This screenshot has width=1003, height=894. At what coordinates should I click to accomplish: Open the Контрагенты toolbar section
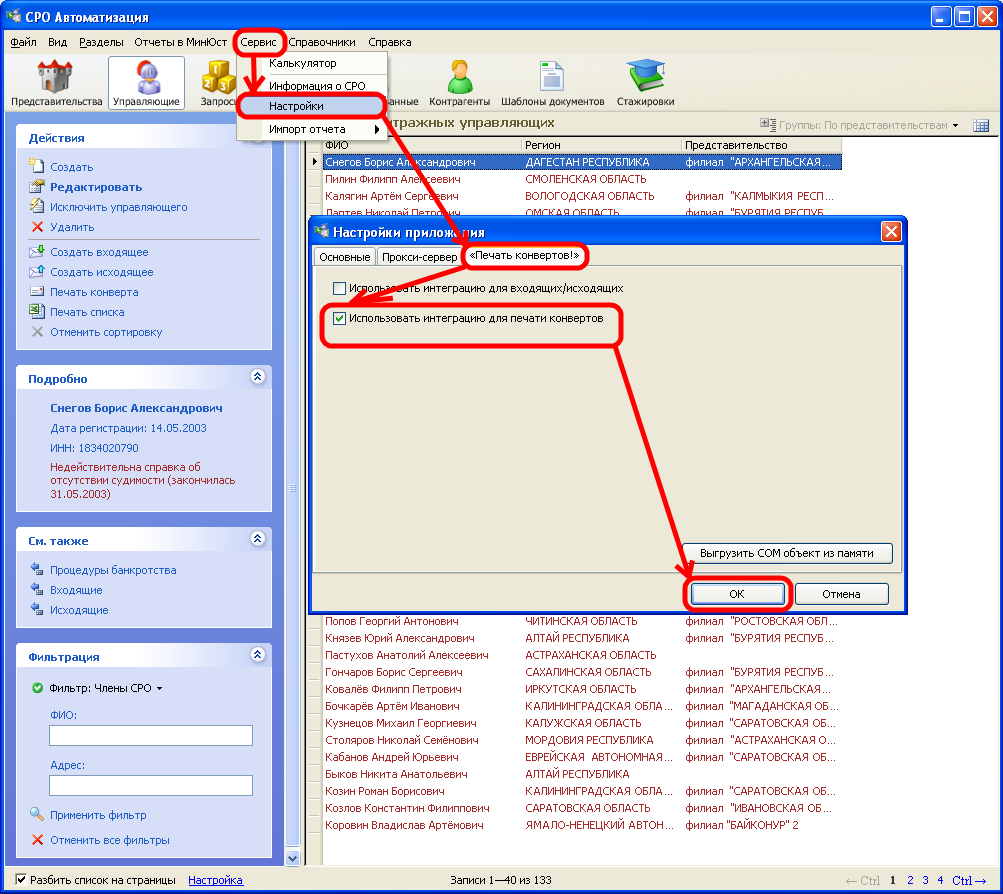[459, 83]
